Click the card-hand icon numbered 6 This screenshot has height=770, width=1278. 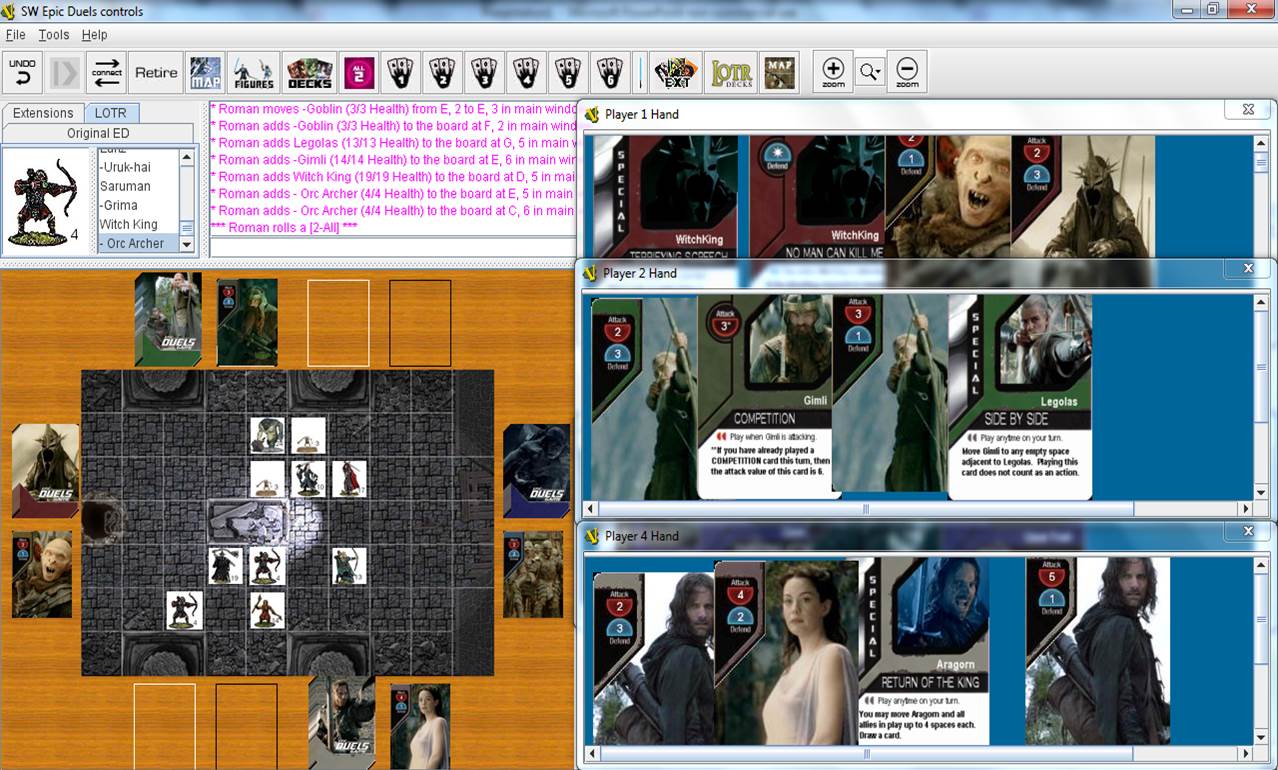click(609, 73)
